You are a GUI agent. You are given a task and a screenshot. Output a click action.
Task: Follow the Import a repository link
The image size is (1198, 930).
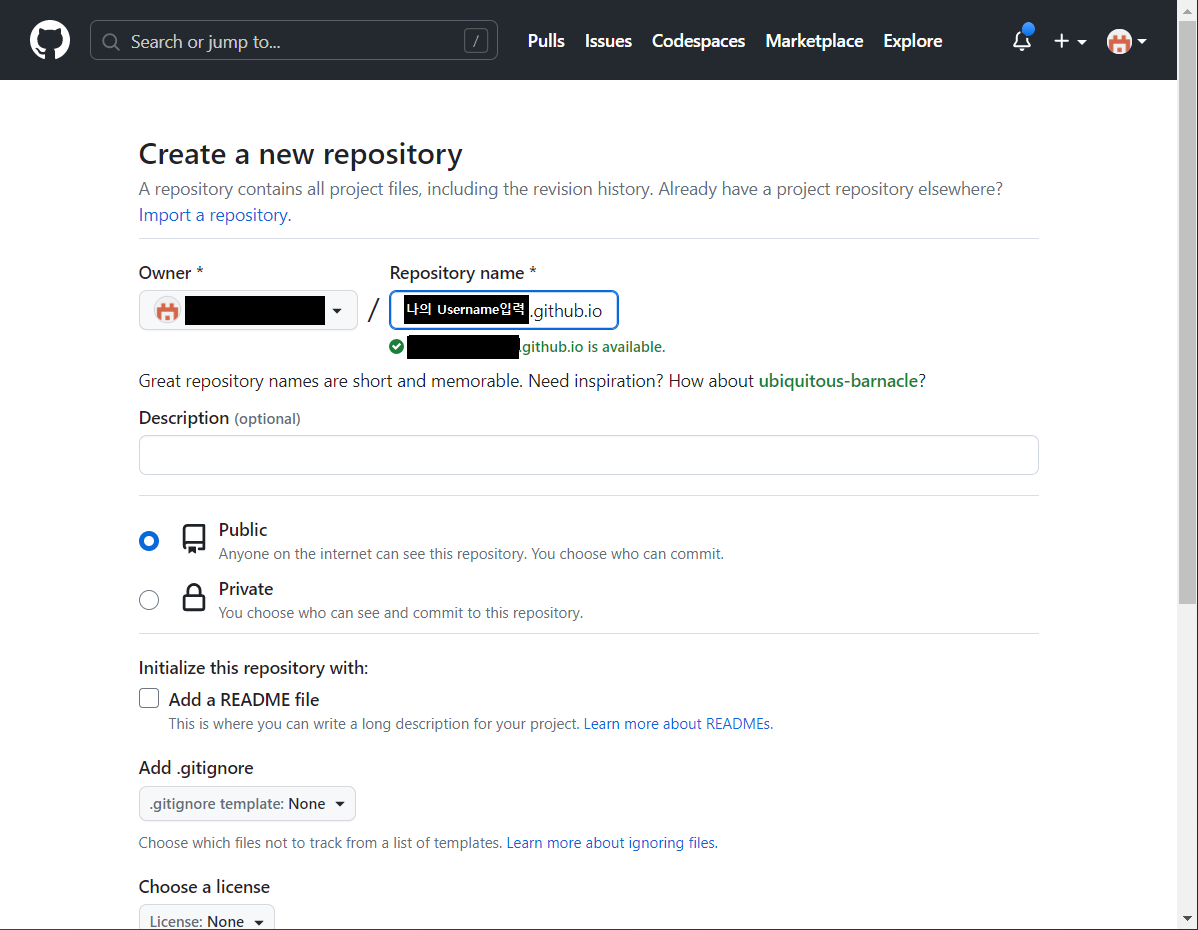pos(215,215)
